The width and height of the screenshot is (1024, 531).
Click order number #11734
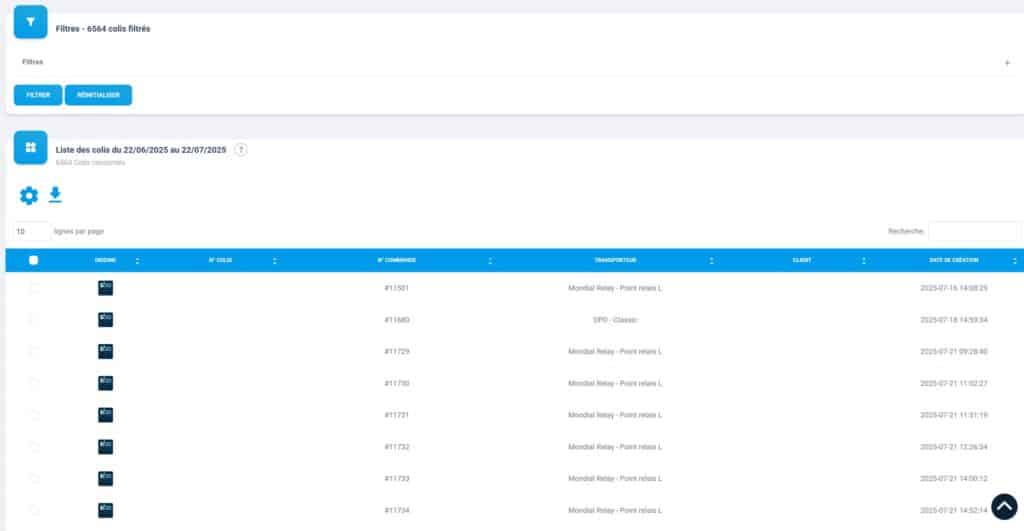tap(396, 510)
